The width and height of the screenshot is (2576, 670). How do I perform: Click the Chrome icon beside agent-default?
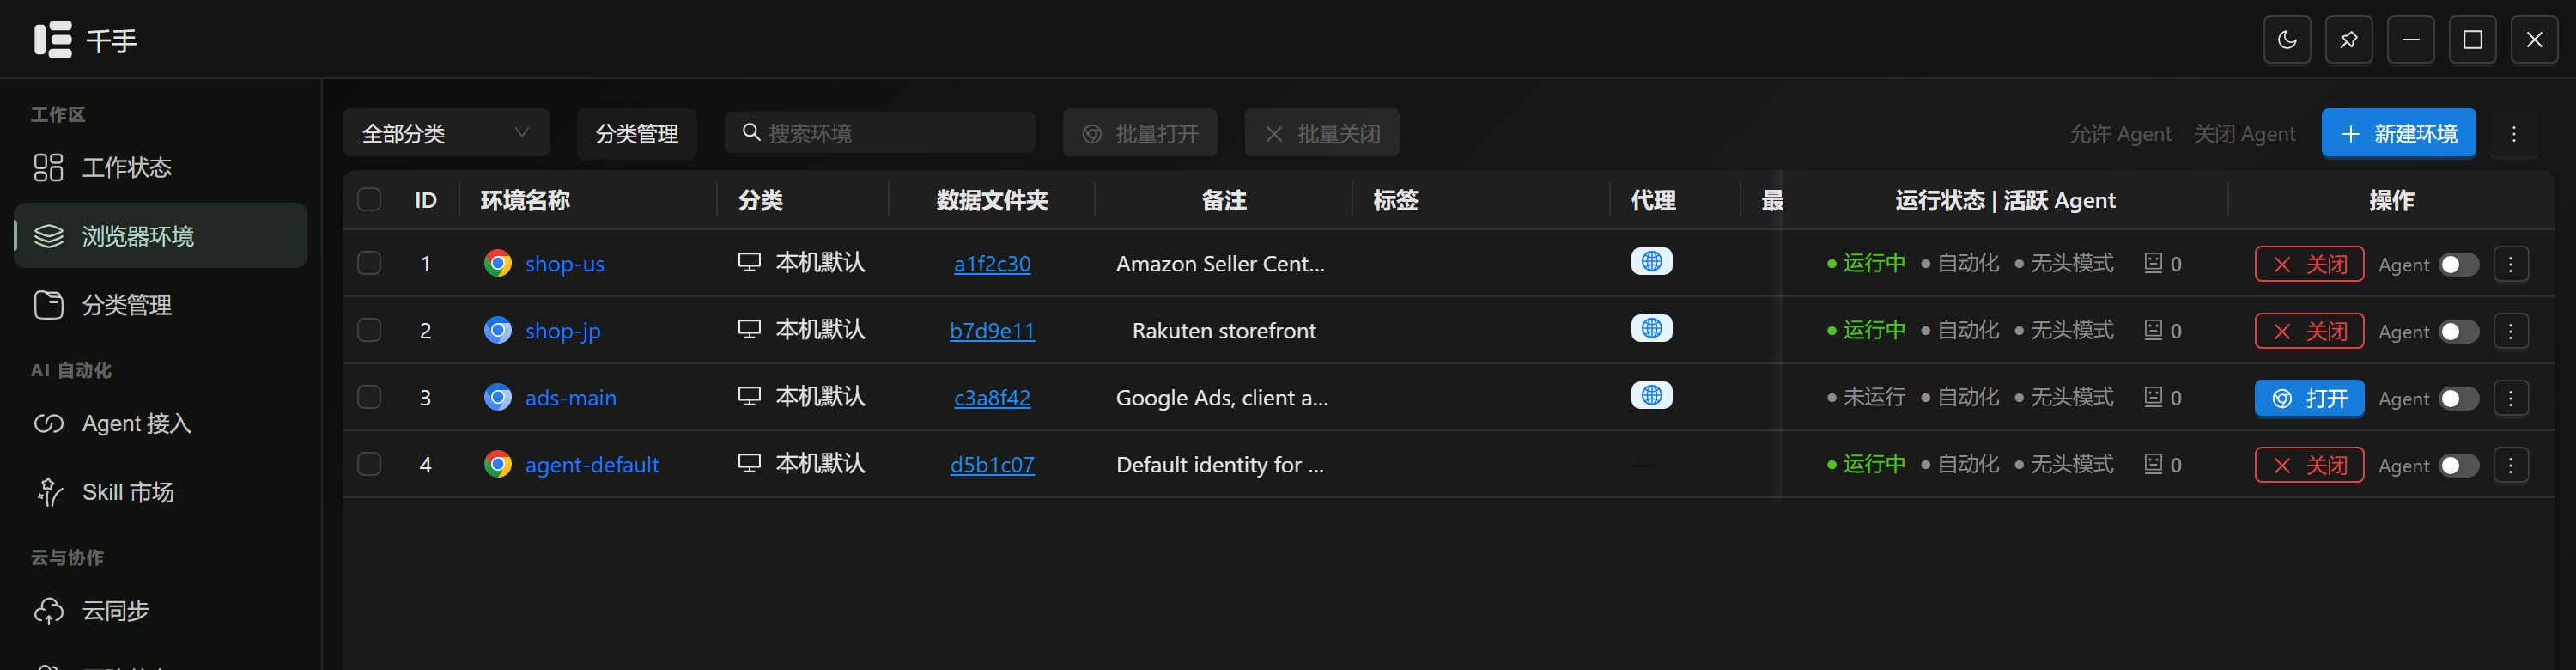[498, 464]
